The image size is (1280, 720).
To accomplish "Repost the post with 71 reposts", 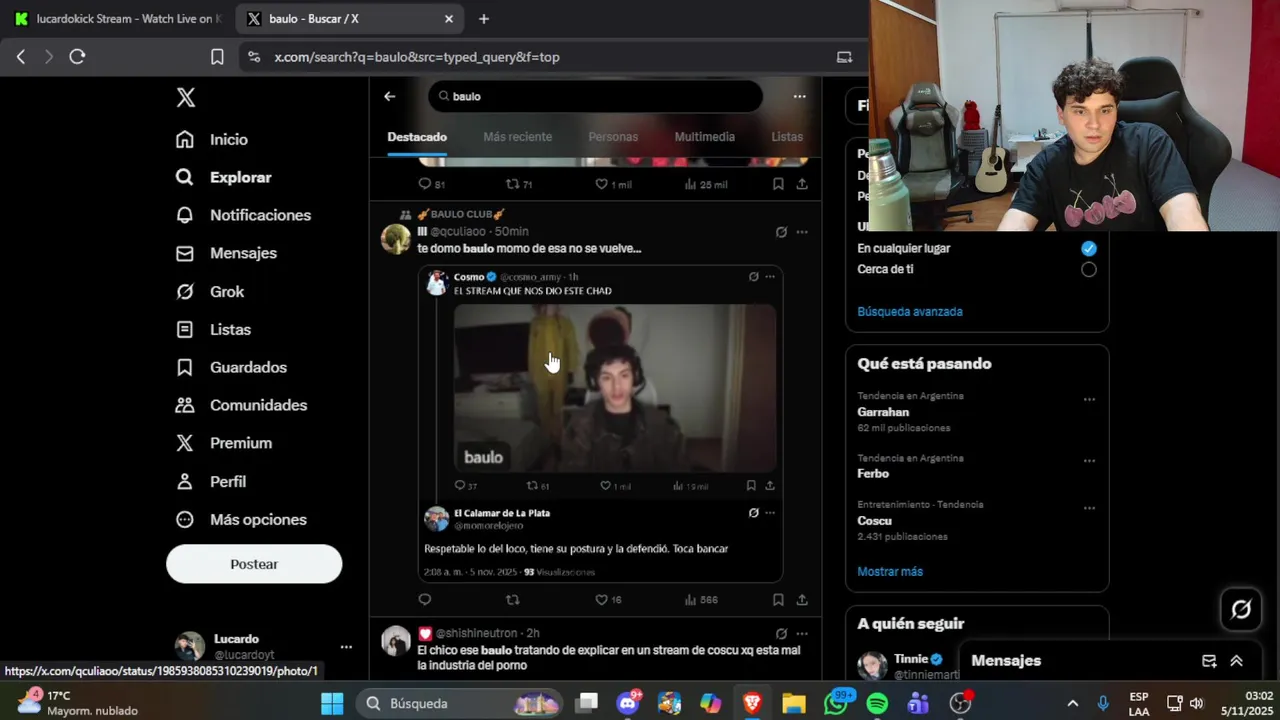I will point(518,184).
